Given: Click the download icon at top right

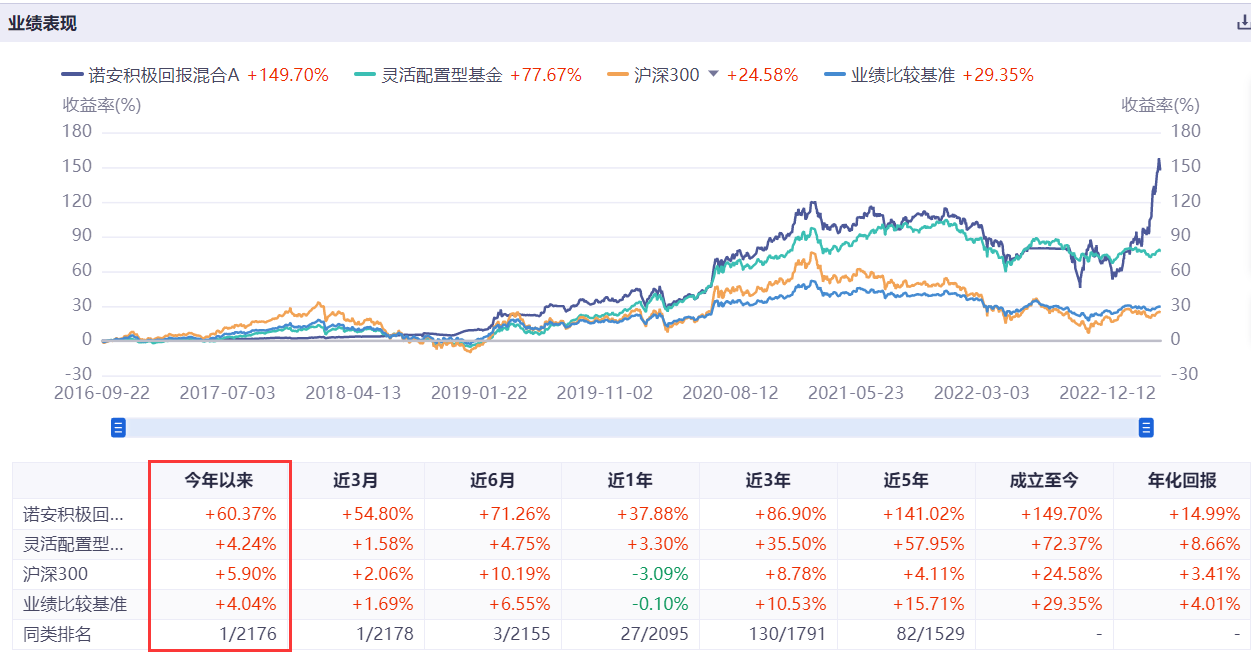Looking at the screenshot, I should 1243,24.
